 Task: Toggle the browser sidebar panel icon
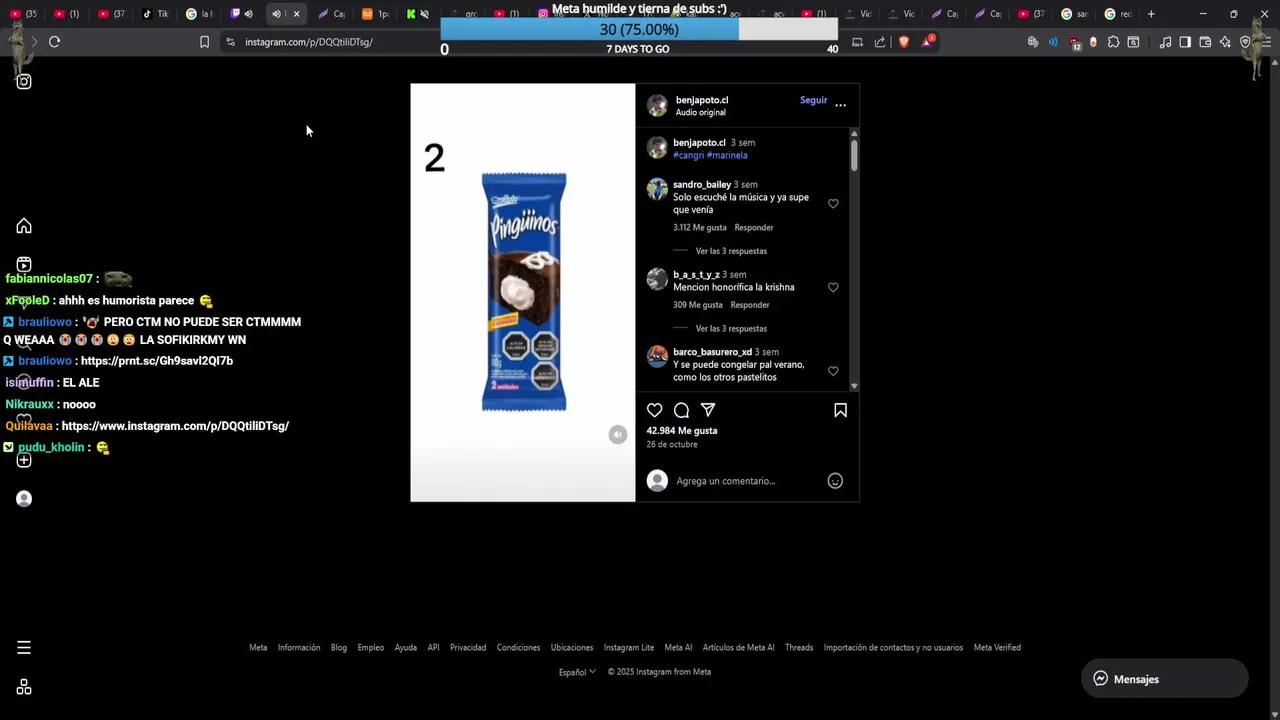(1185, 42)
